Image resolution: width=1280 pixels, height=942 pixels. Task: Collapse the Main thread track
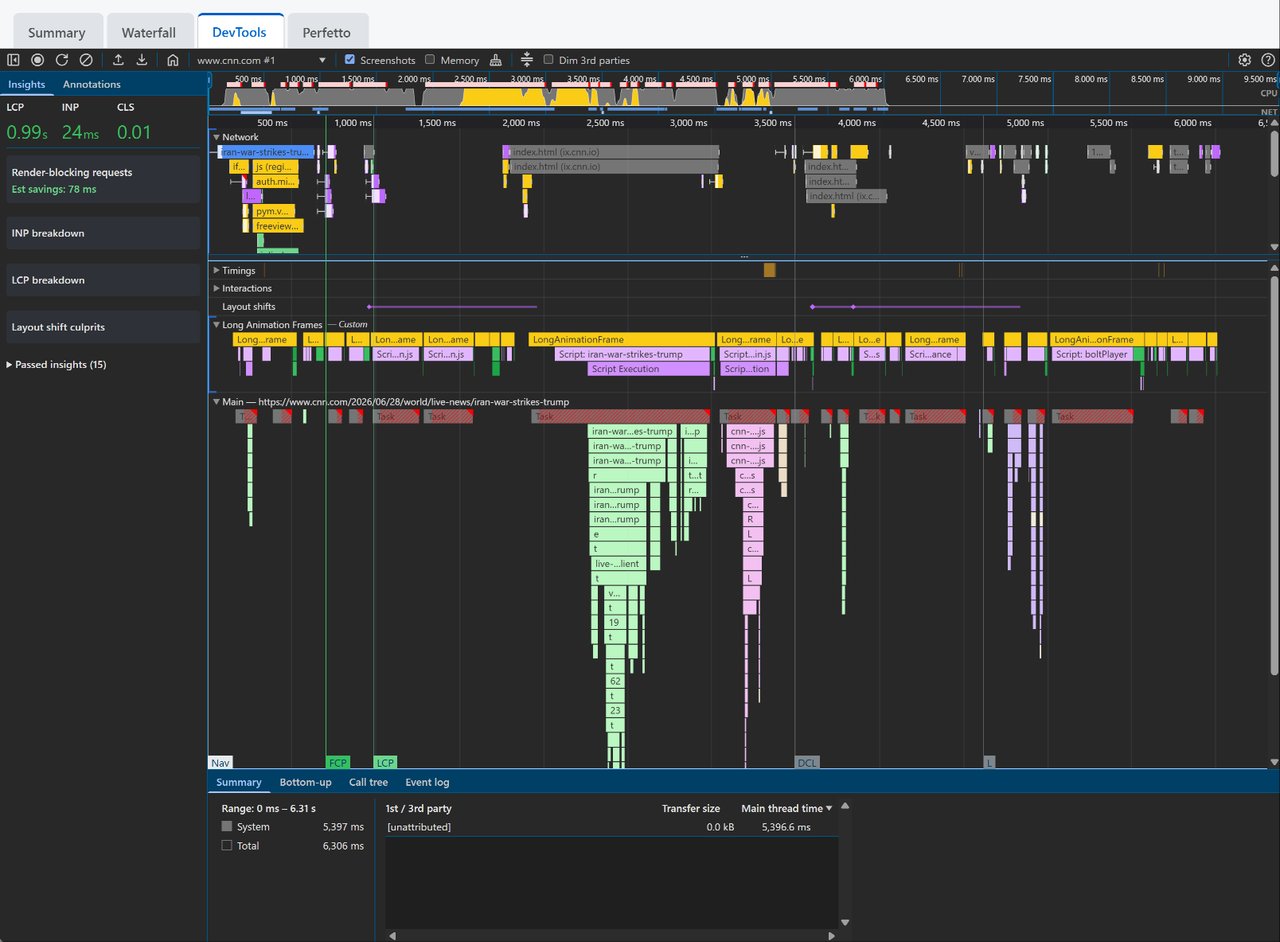[216, 402]
